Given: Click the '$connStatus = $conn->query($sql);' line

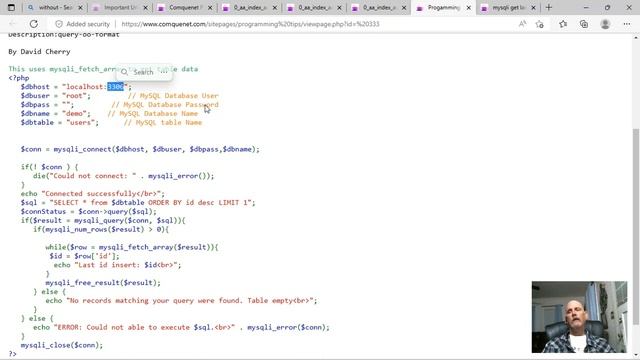Looking at the screenshot, I should (89, 211).
